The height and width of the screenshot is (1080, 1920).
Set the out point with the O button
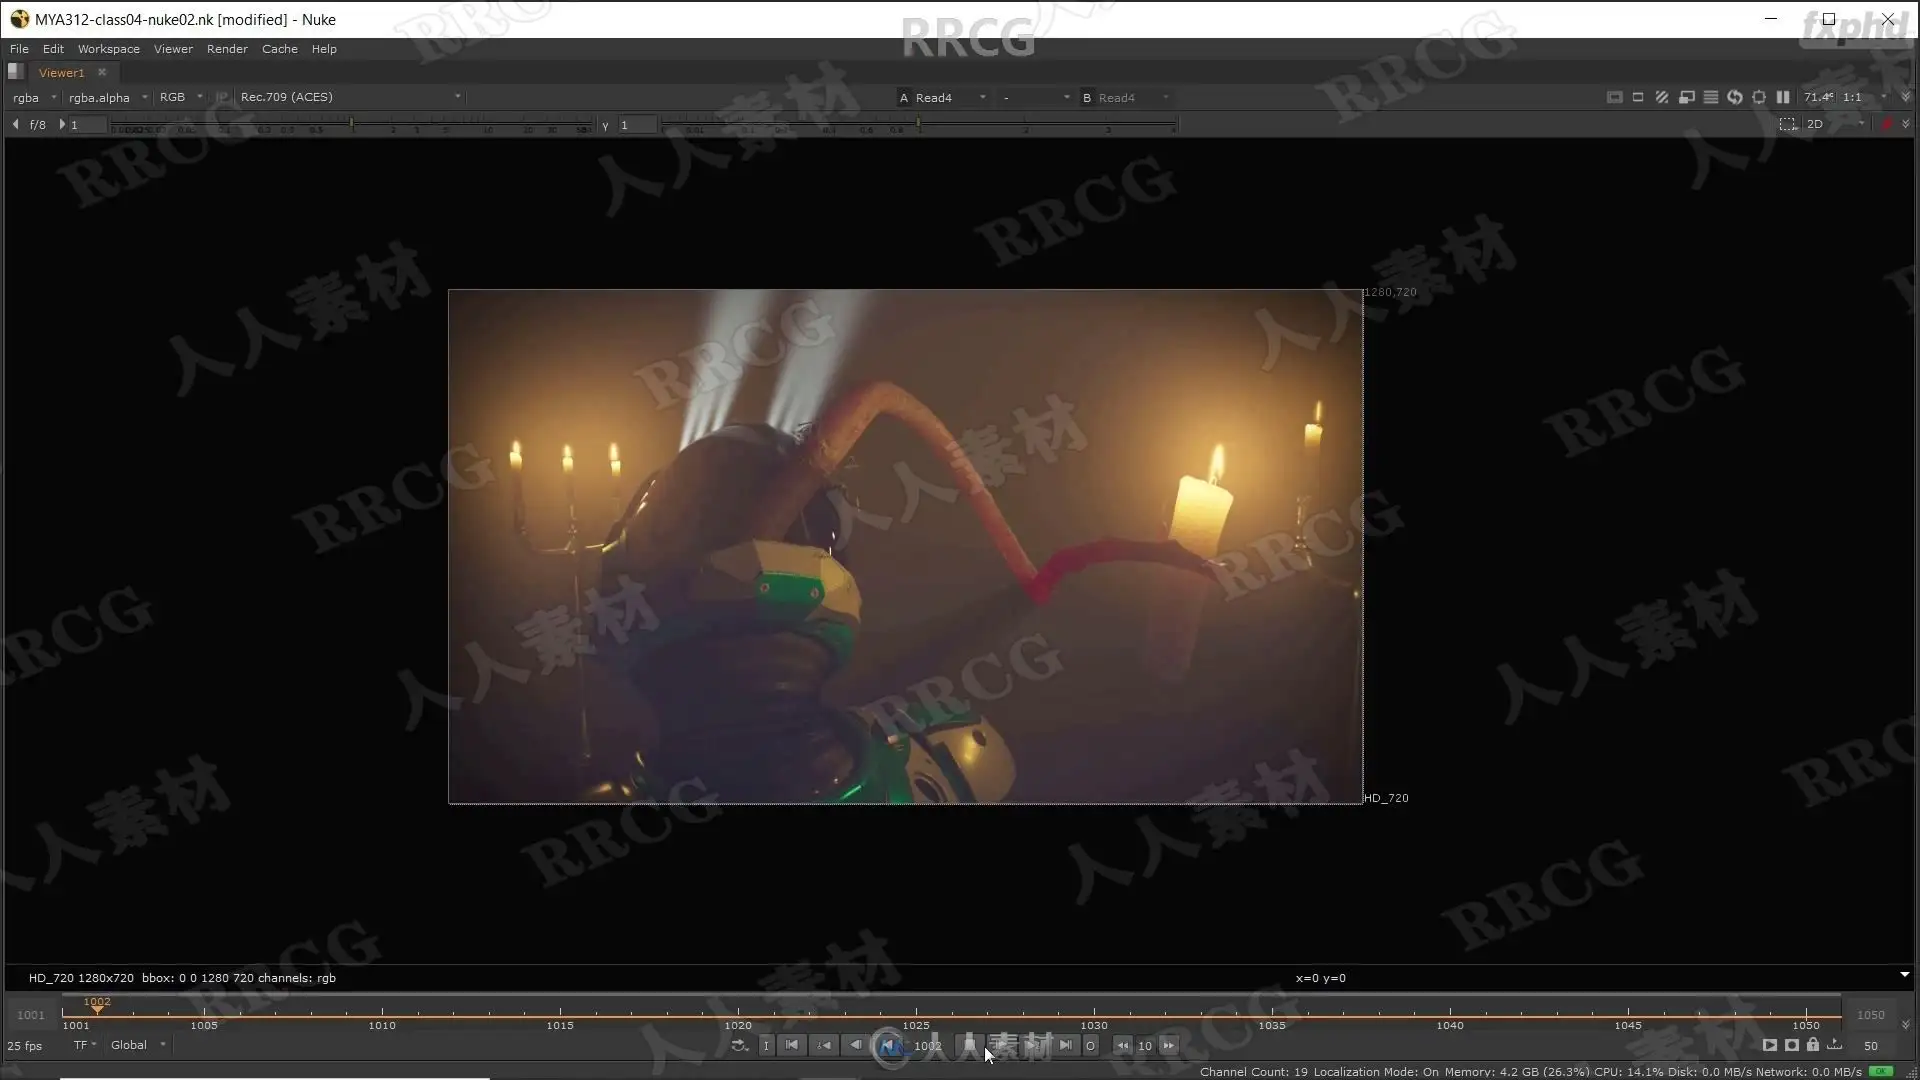[1090, 1045]
